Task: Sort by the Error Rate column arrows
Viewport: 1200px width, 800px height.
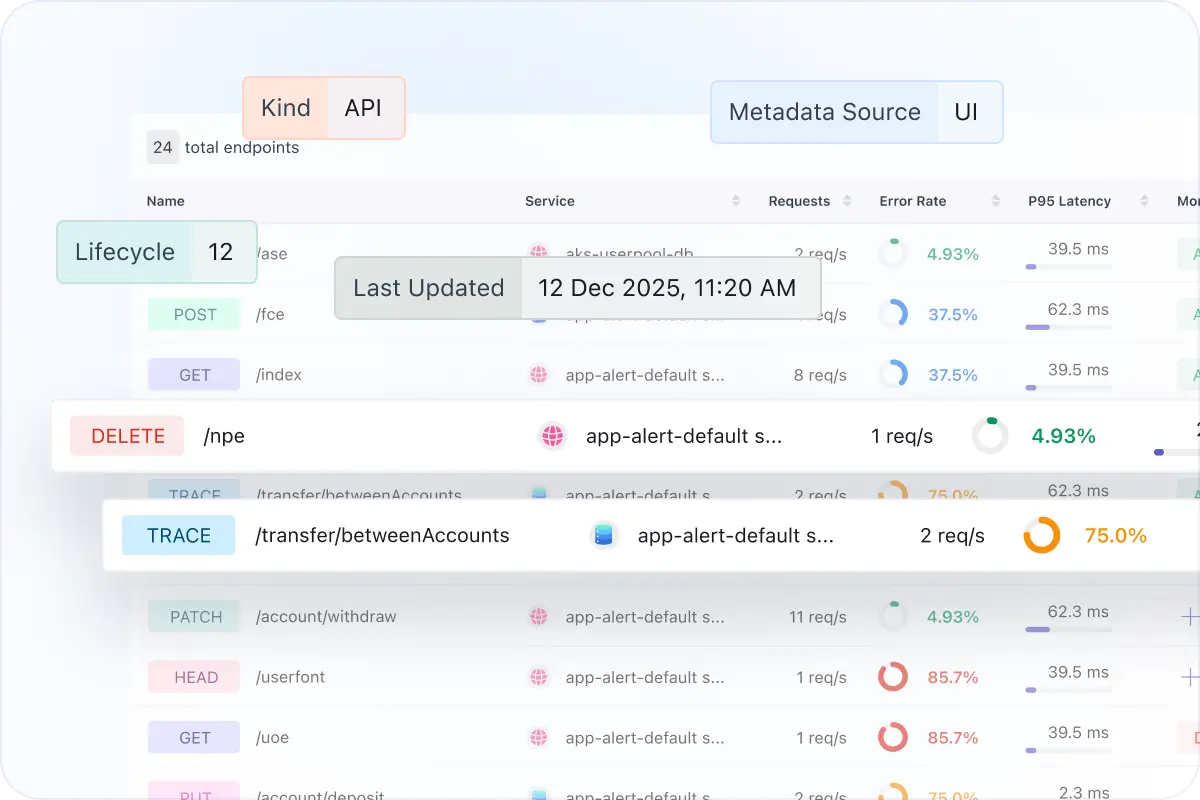Action: click(x=995, y=201)
